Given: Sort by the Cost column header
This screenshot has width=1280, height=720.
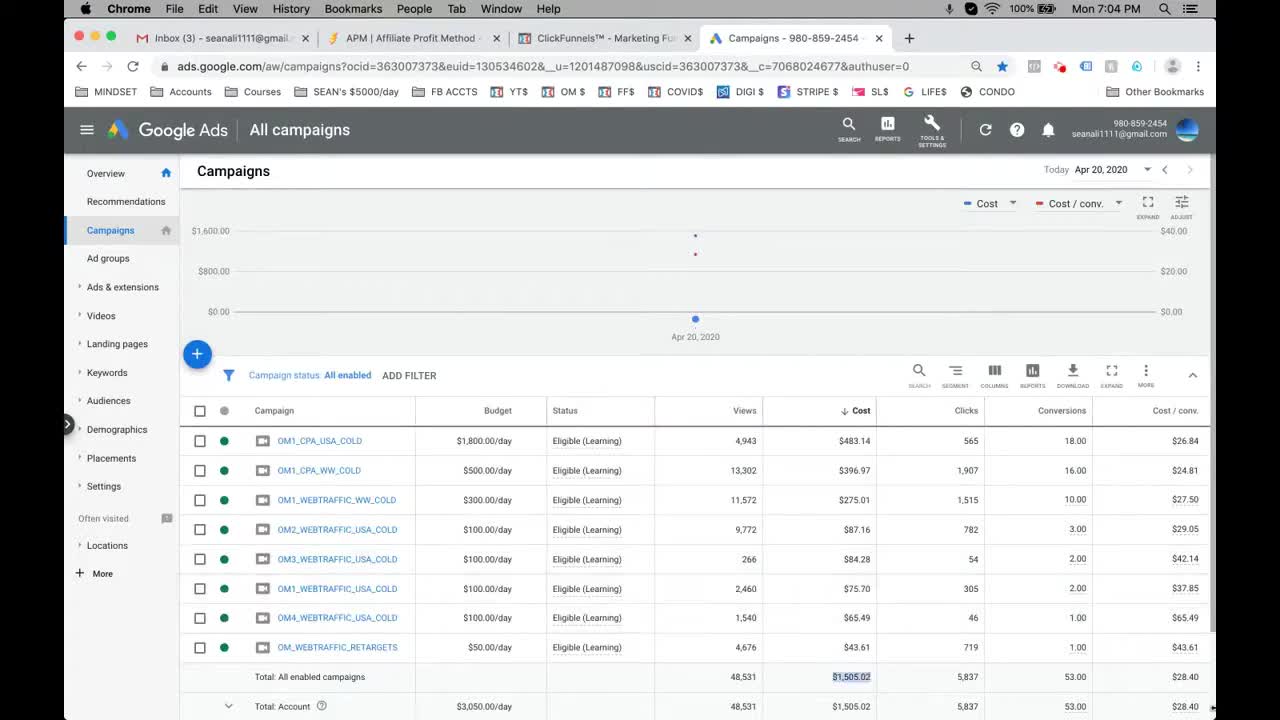Looking at the screenshot, I should 861,411.
